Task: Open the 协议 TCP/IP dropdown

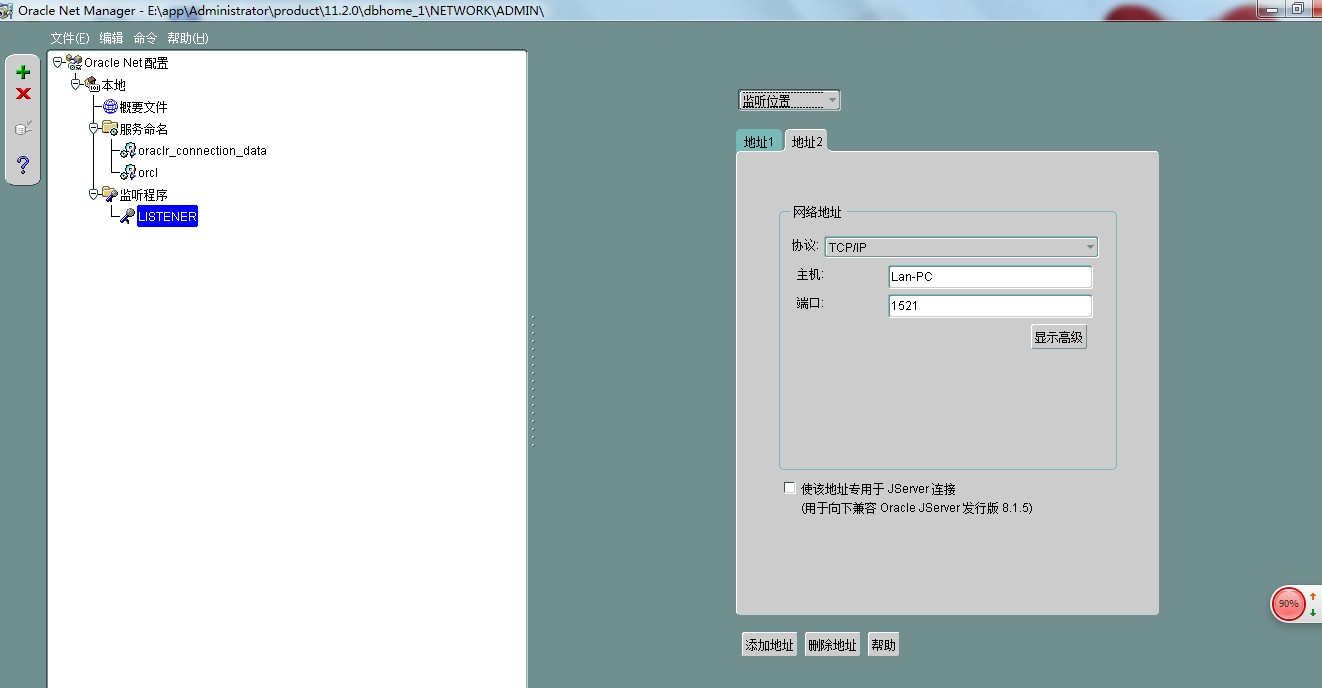Action: point(961,247)
